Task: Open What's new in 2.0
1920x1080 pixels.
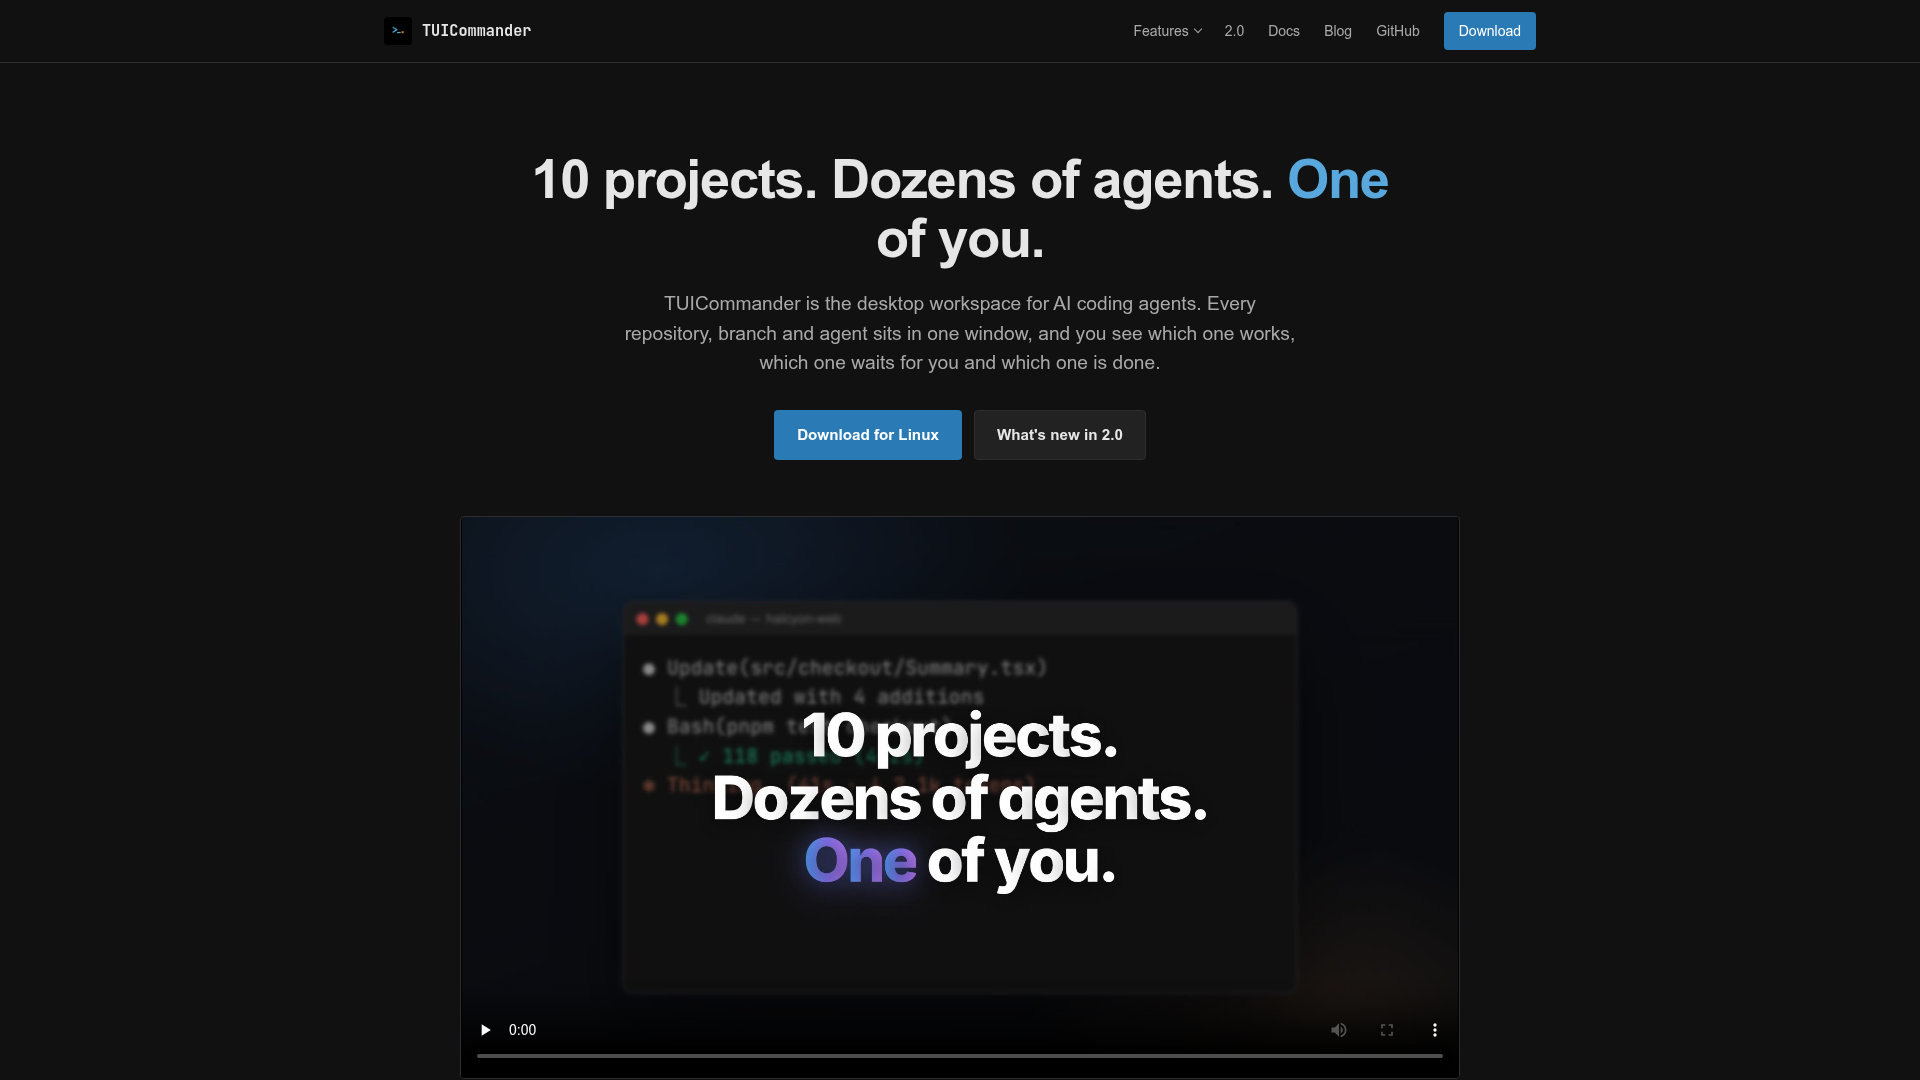Action: click(1060, 435)
